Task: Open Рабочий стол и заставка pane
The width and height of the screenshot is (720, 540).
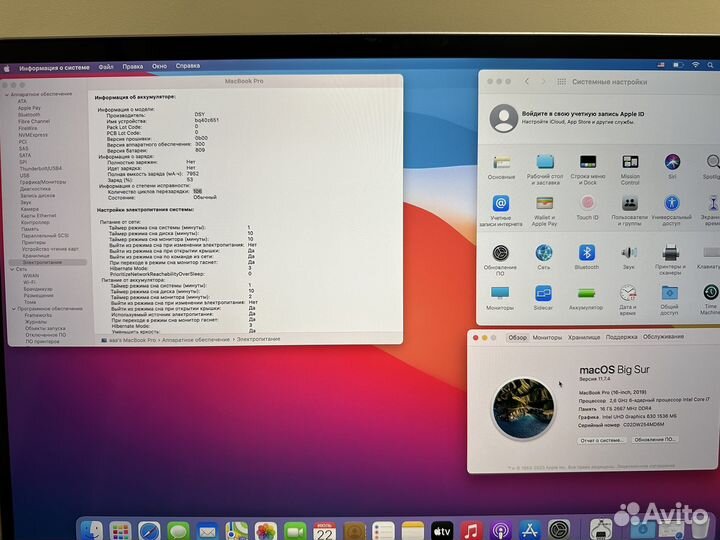Action: coord(545,169)
